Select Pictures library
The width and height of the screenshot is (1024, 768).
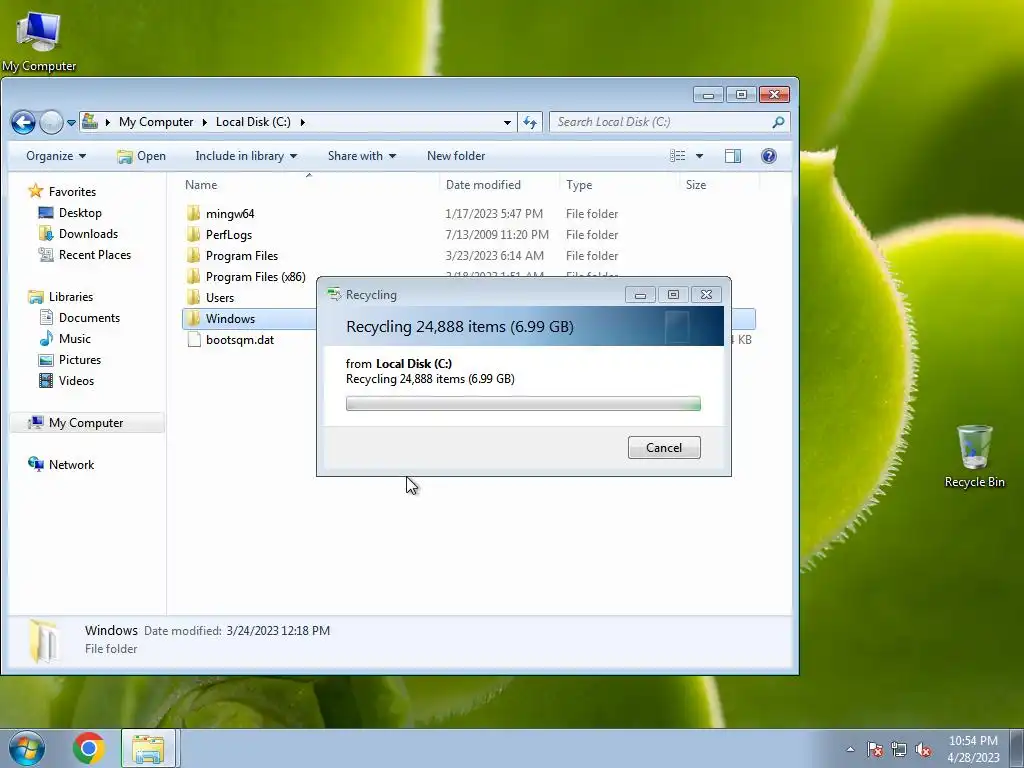point(70,359)
